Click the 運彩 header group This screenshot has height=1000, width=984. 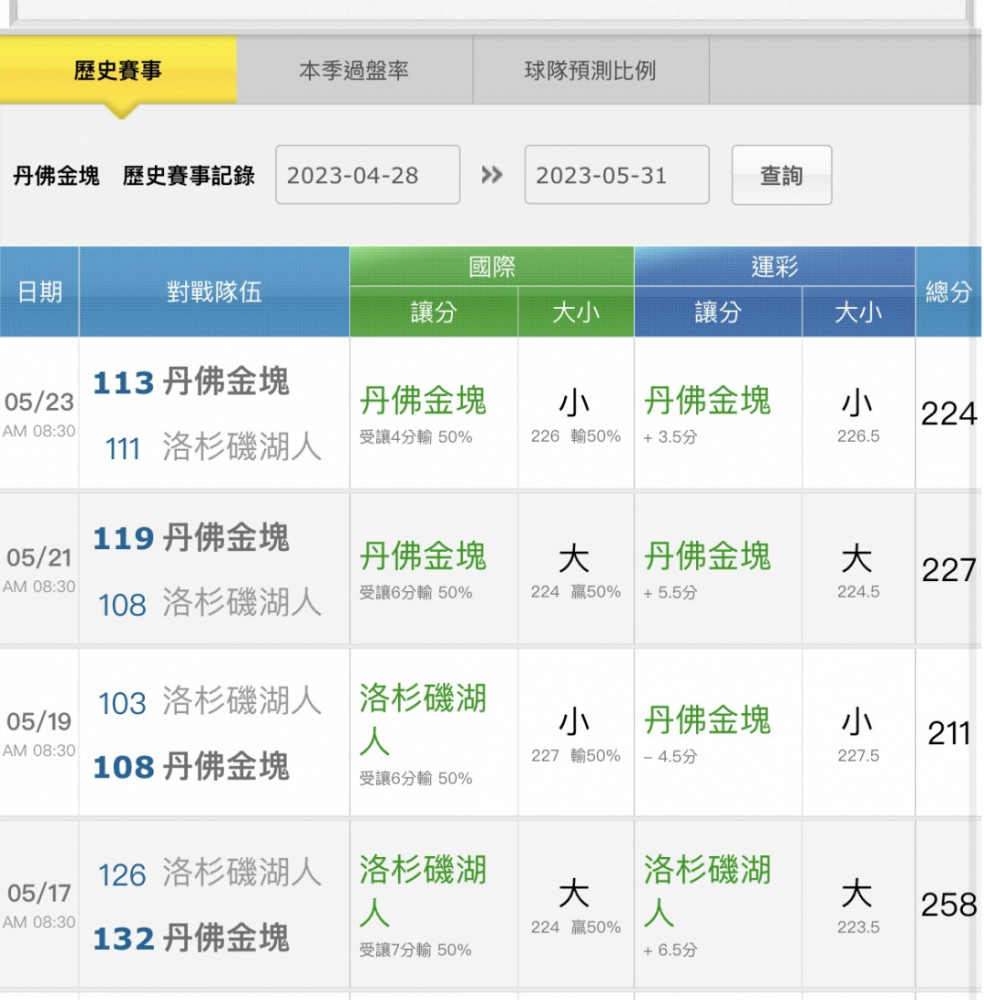(774, 266)
